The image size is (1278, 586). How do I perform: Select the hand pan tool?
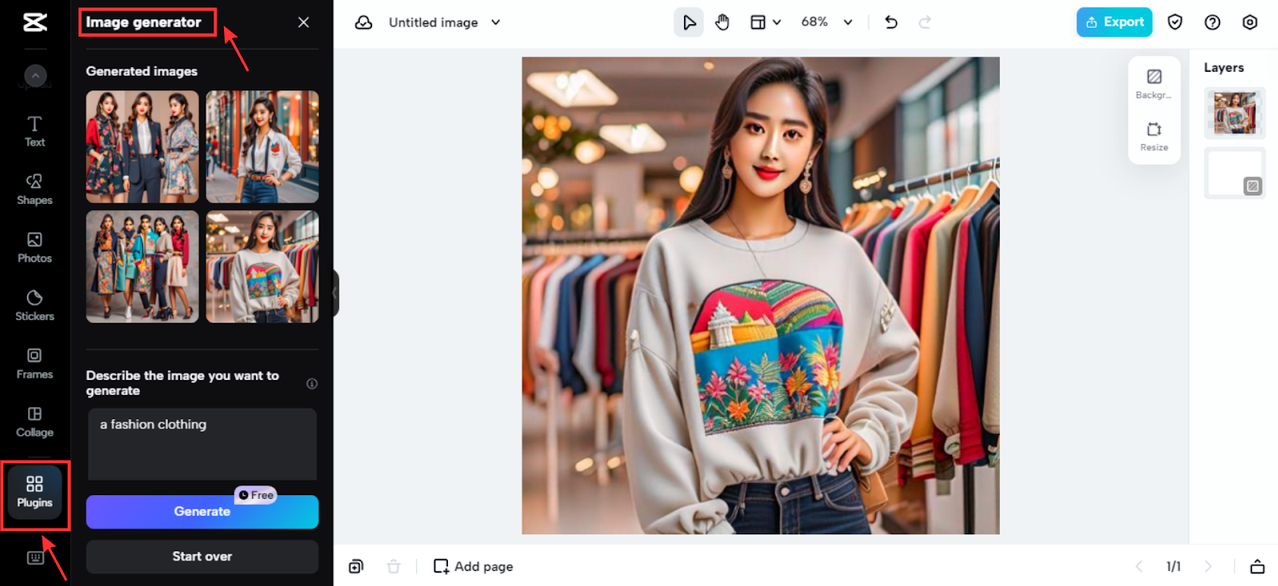point(723,22)
